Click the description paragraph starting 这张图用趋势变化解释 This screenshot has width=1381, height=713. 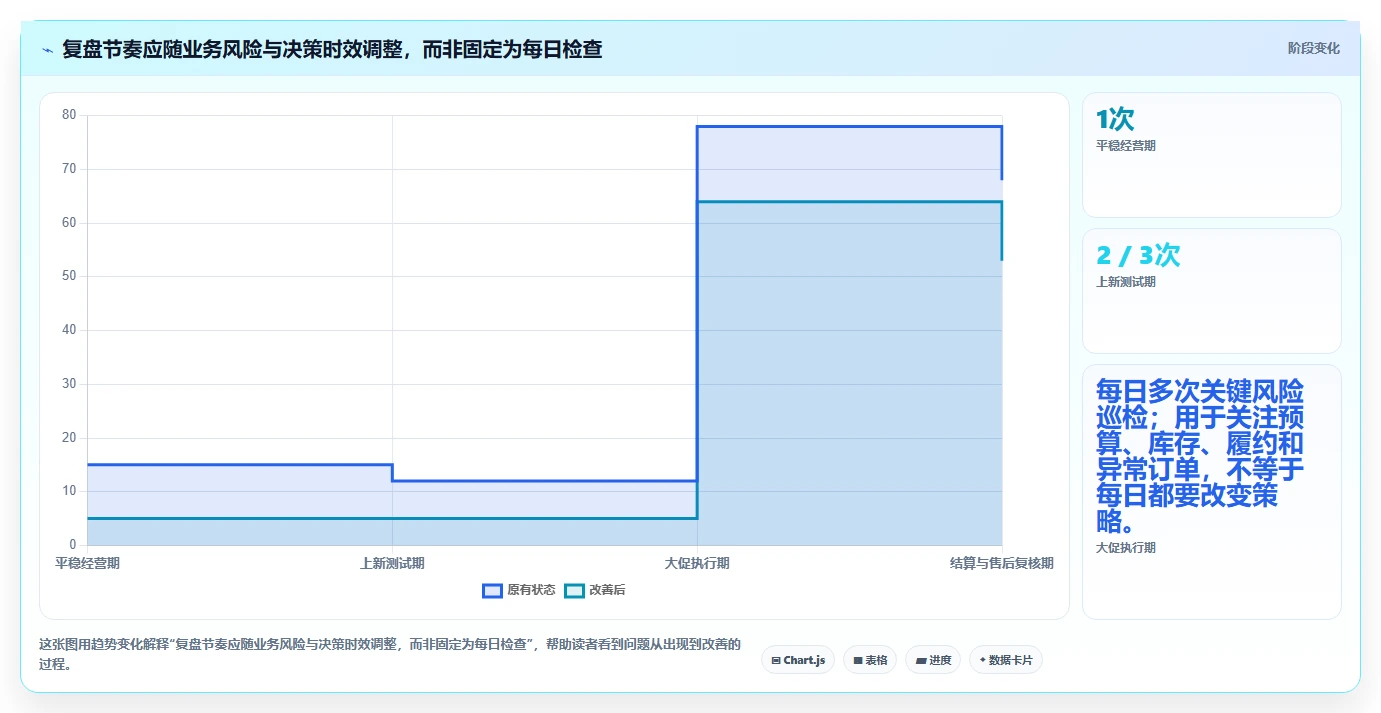coord(390,654)
